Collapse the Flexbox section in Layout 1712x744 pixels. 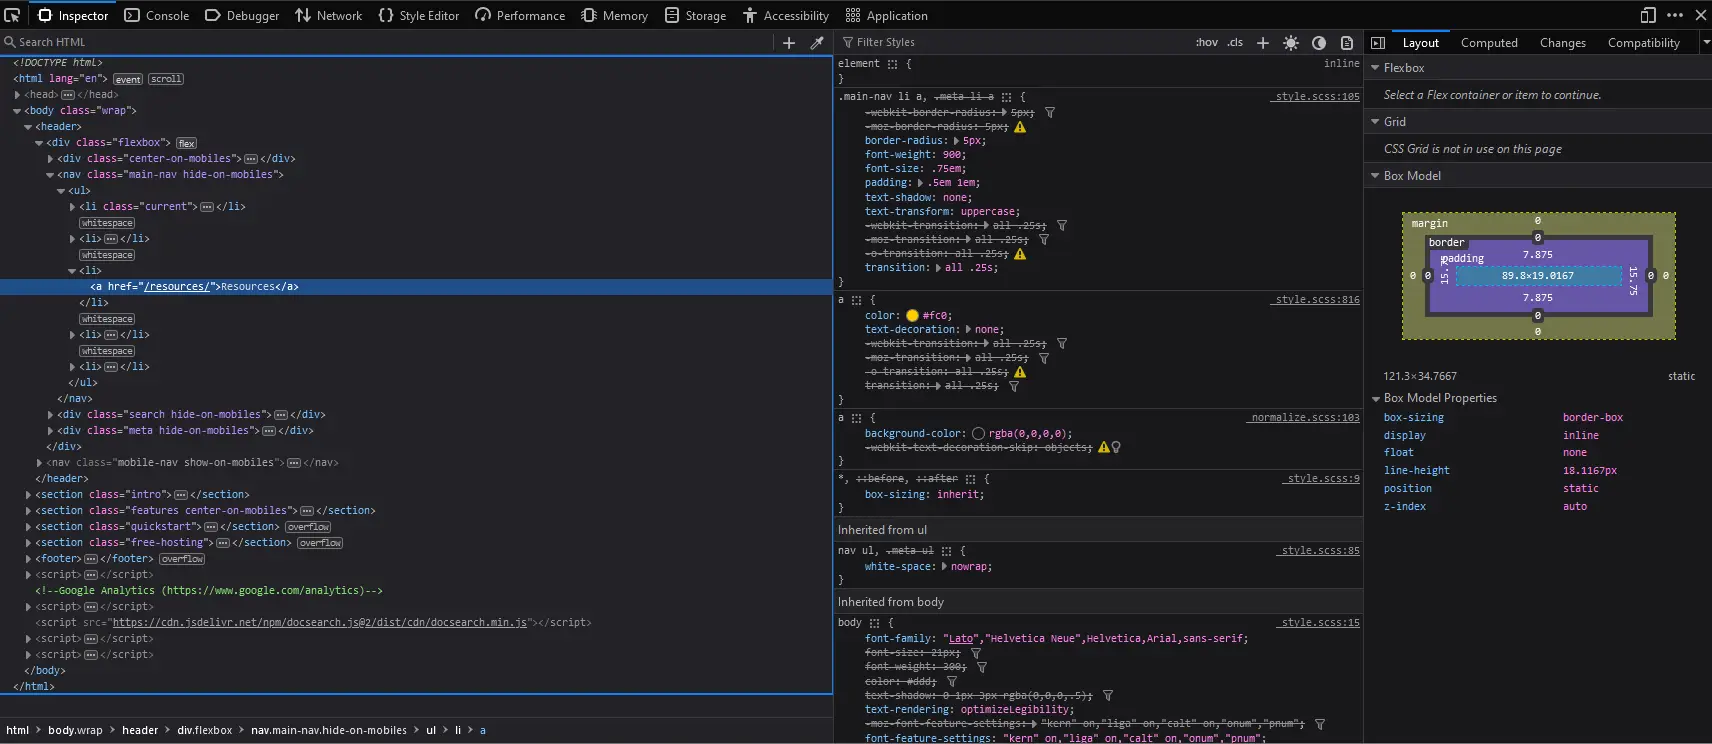click(1375, 68)
